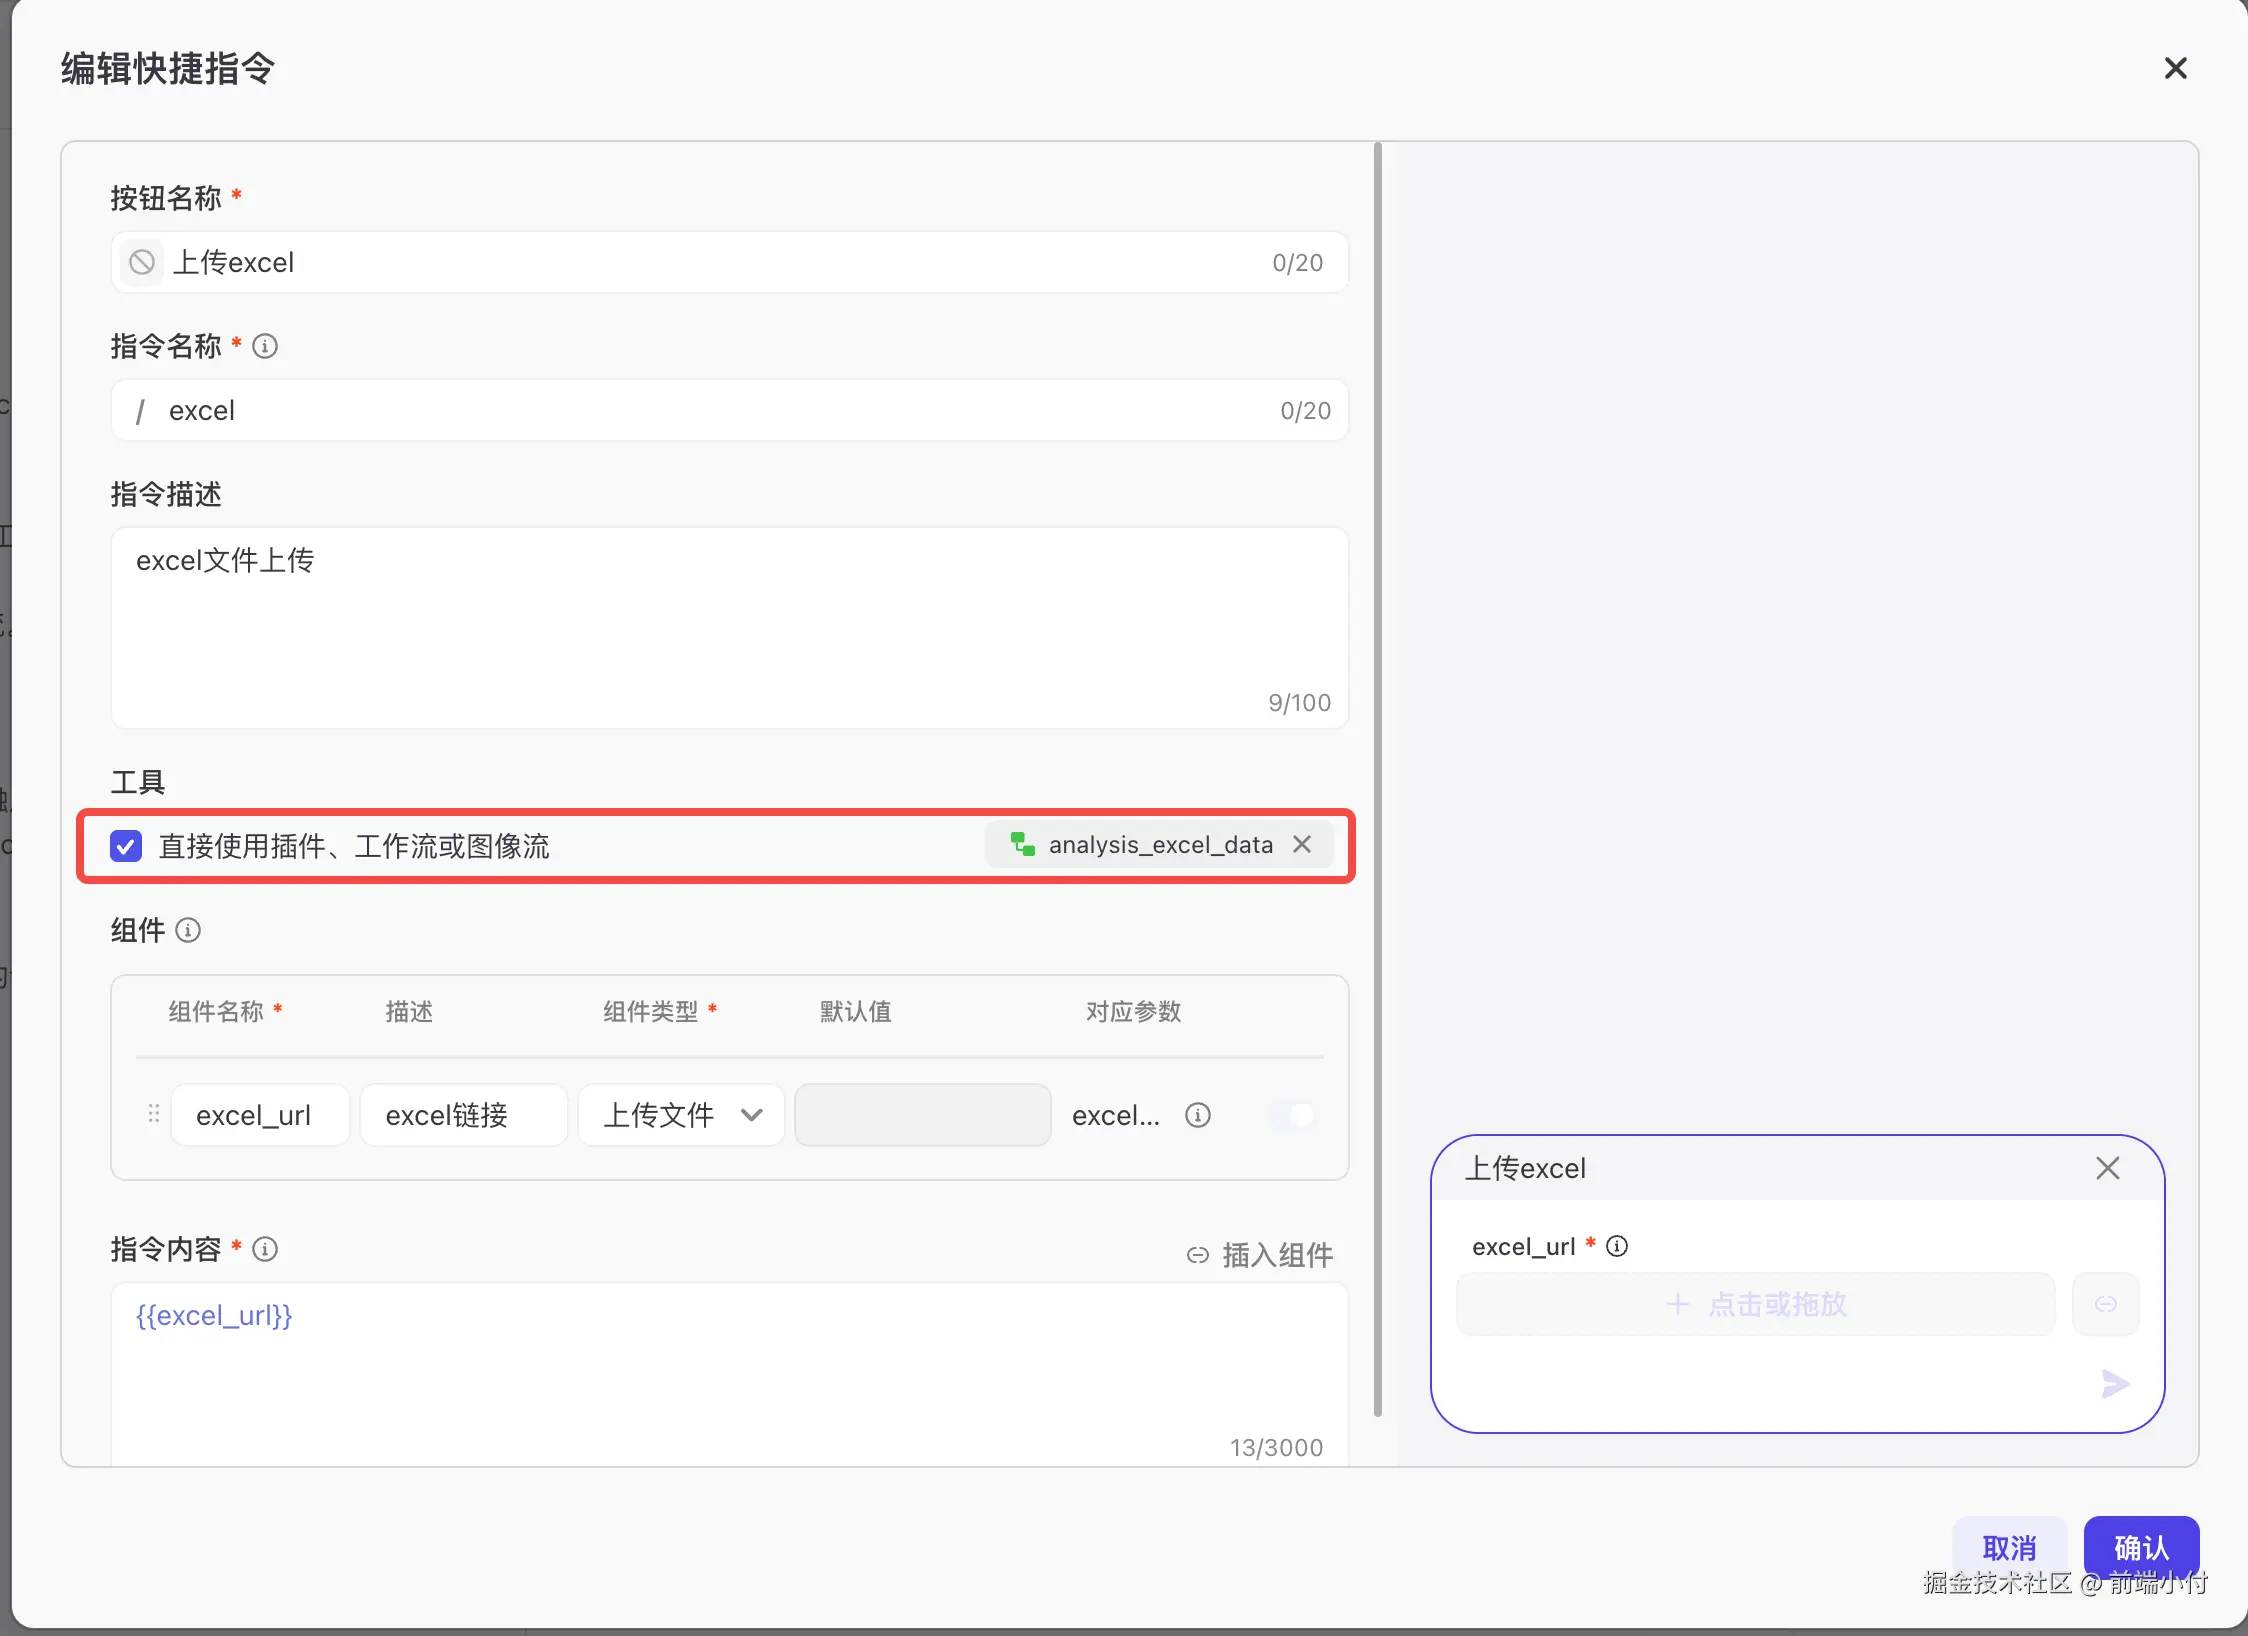
Task: Click the link icon beside upload area
Action: [x=2105, y=1304]
